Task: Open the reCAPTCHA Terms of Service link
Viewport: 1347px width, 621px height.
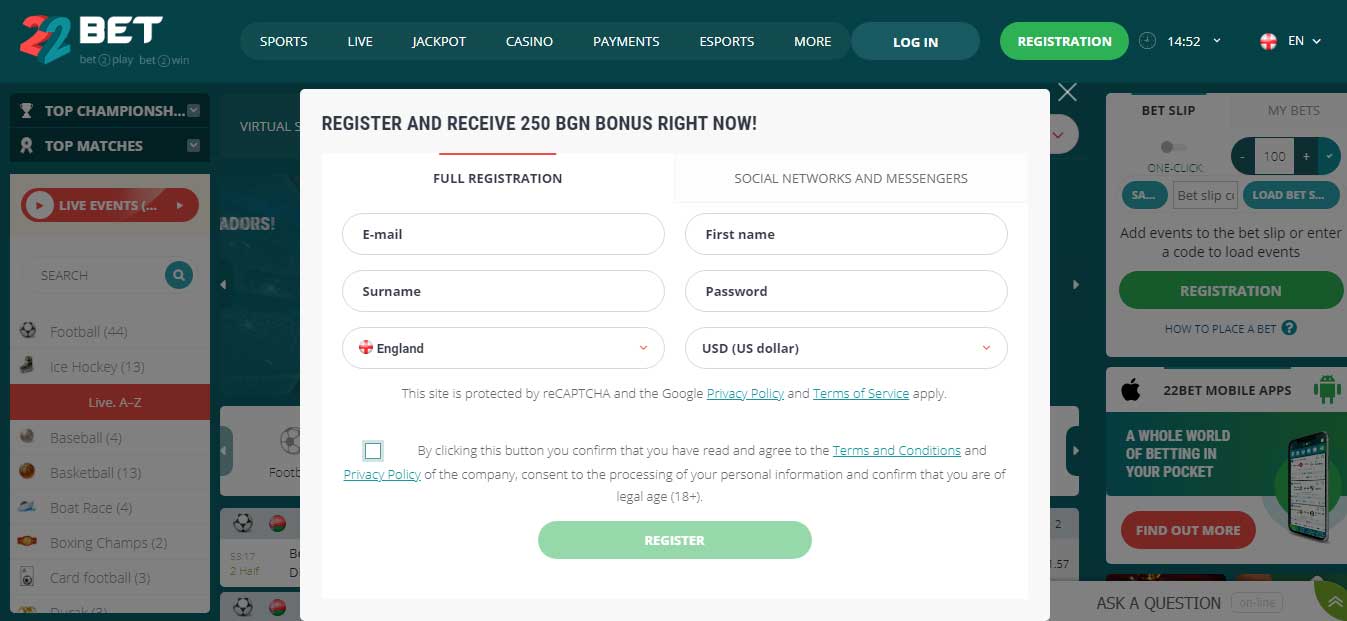Action: 861,394
